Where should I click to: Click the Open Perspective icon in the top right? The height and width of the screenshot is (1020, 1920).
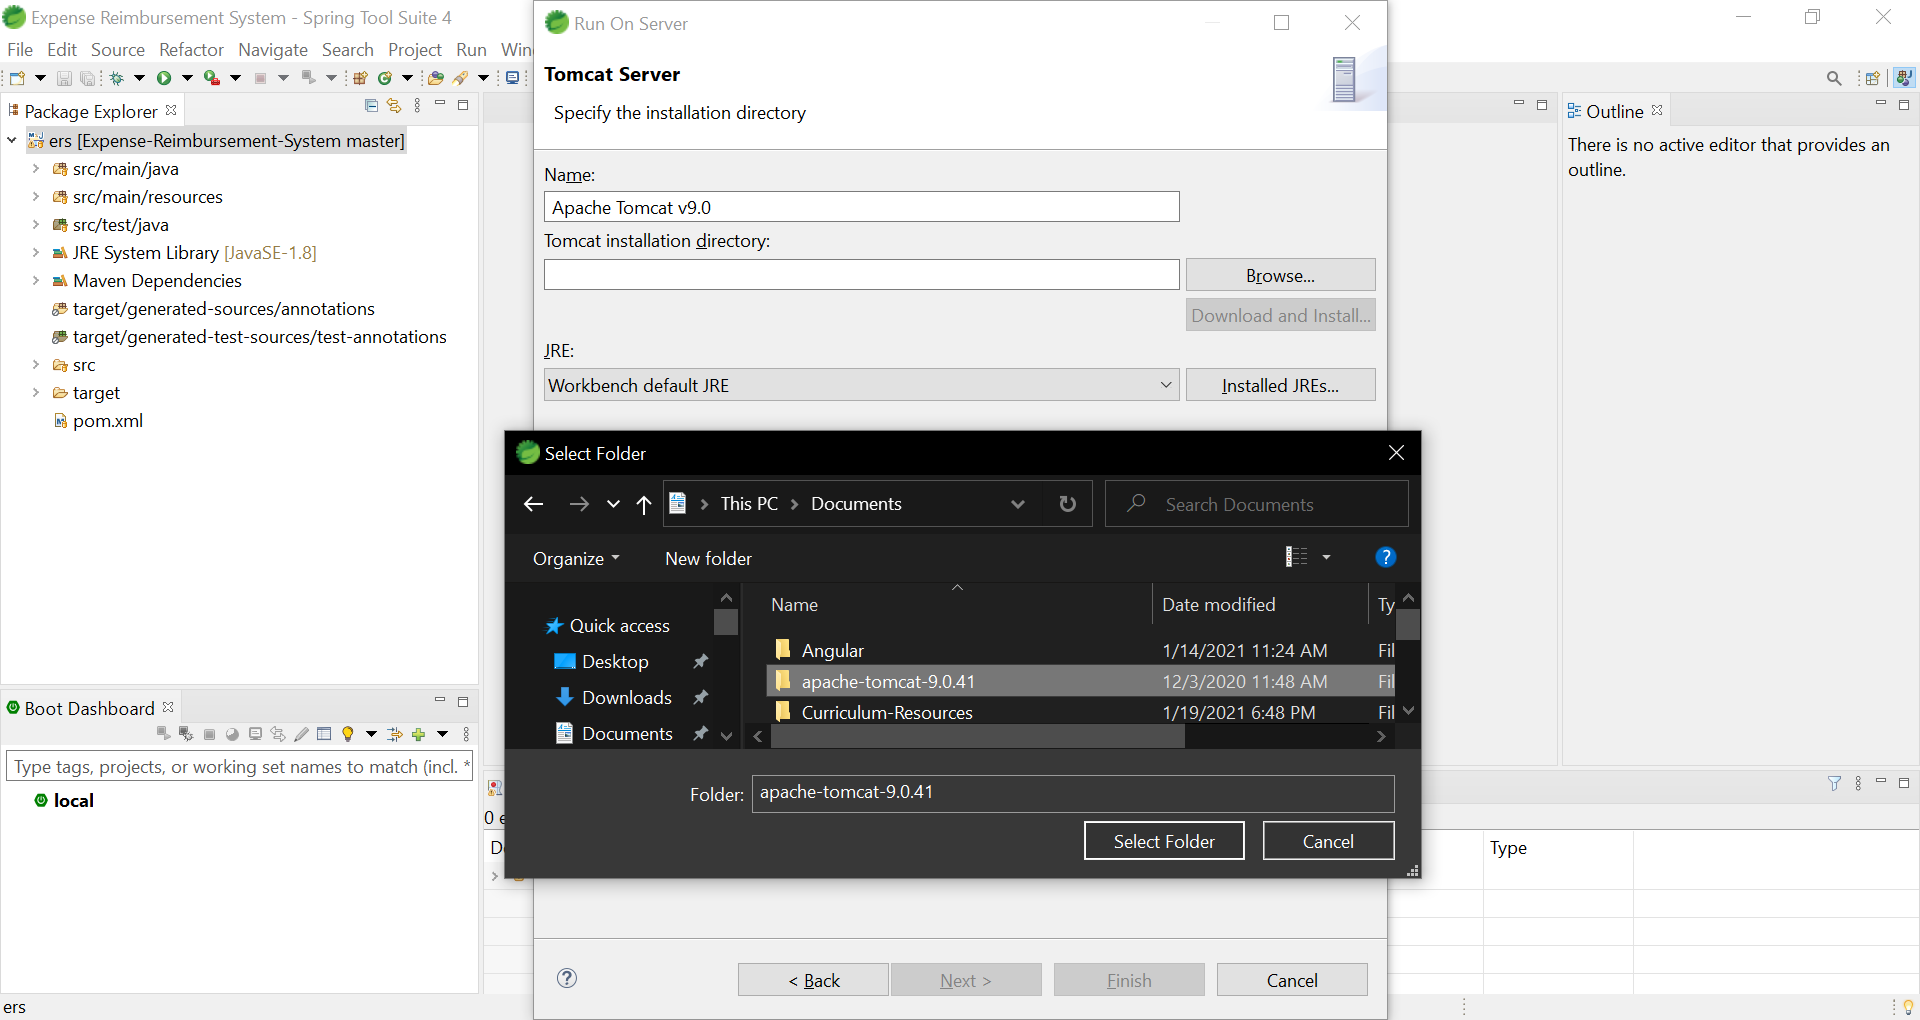pos(1873,78)
